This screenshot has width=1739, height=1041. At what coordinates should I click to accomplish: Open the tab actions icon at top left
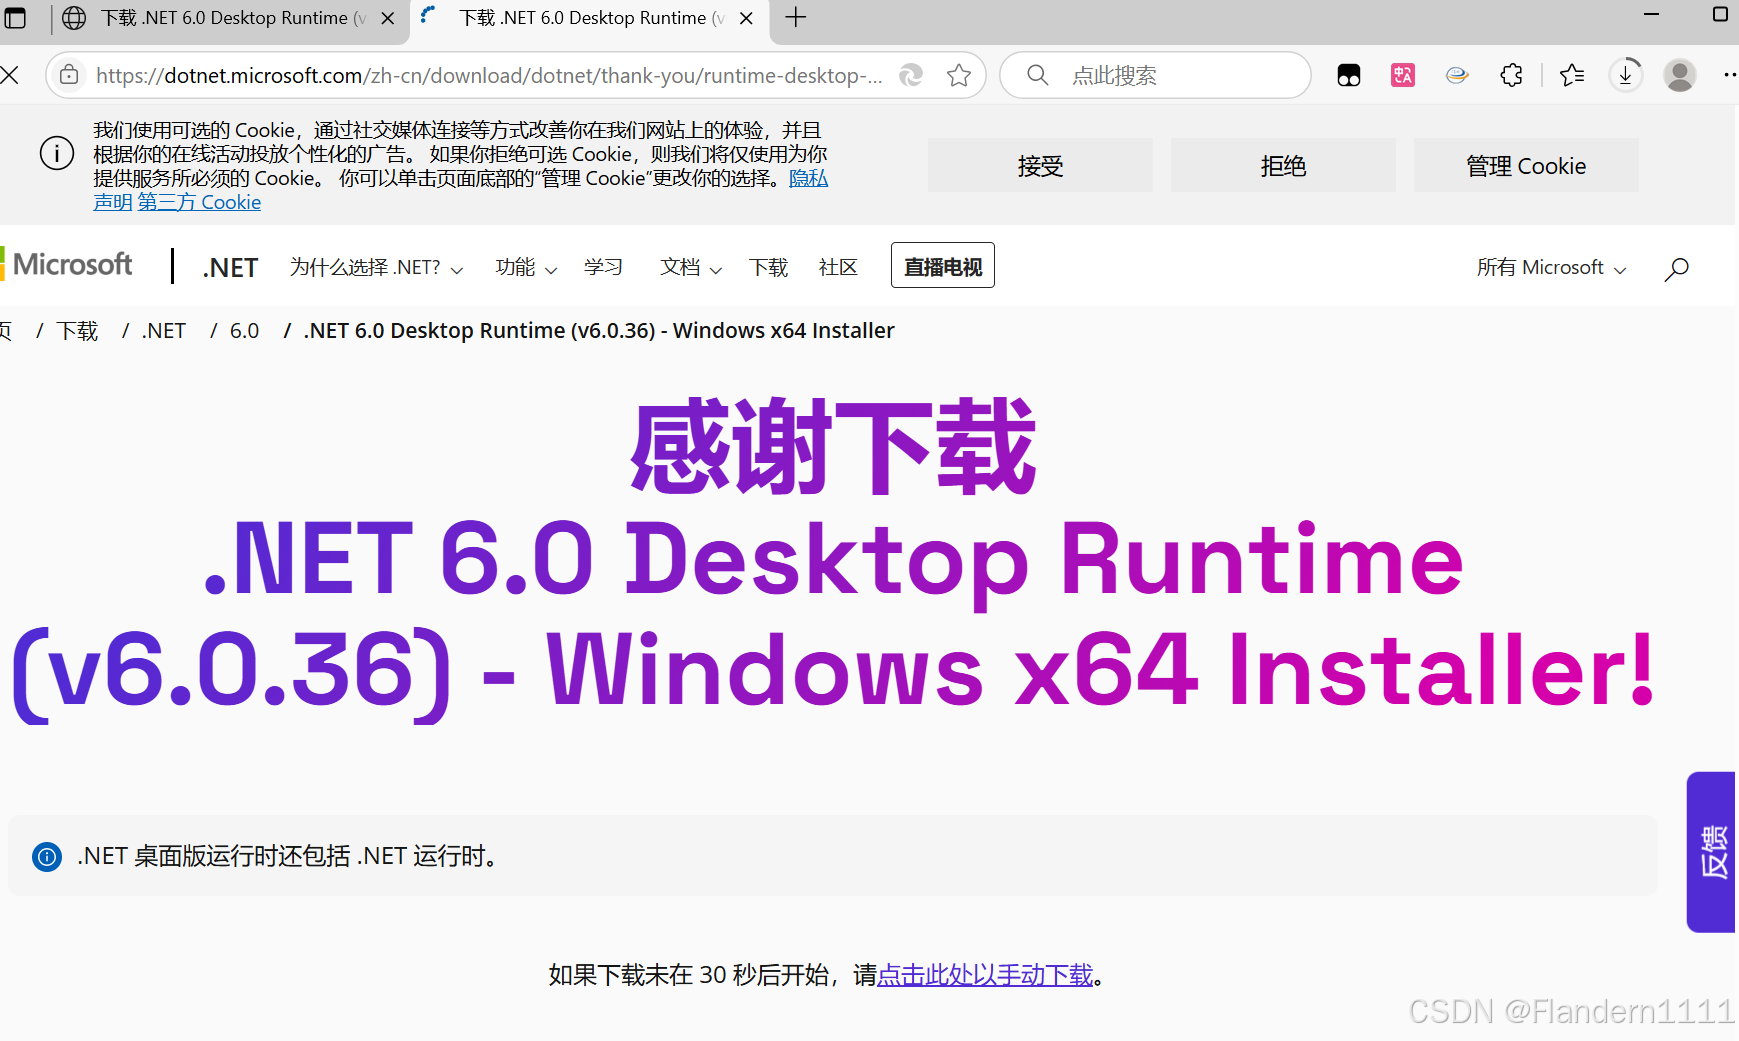click(x=16, y=17)
